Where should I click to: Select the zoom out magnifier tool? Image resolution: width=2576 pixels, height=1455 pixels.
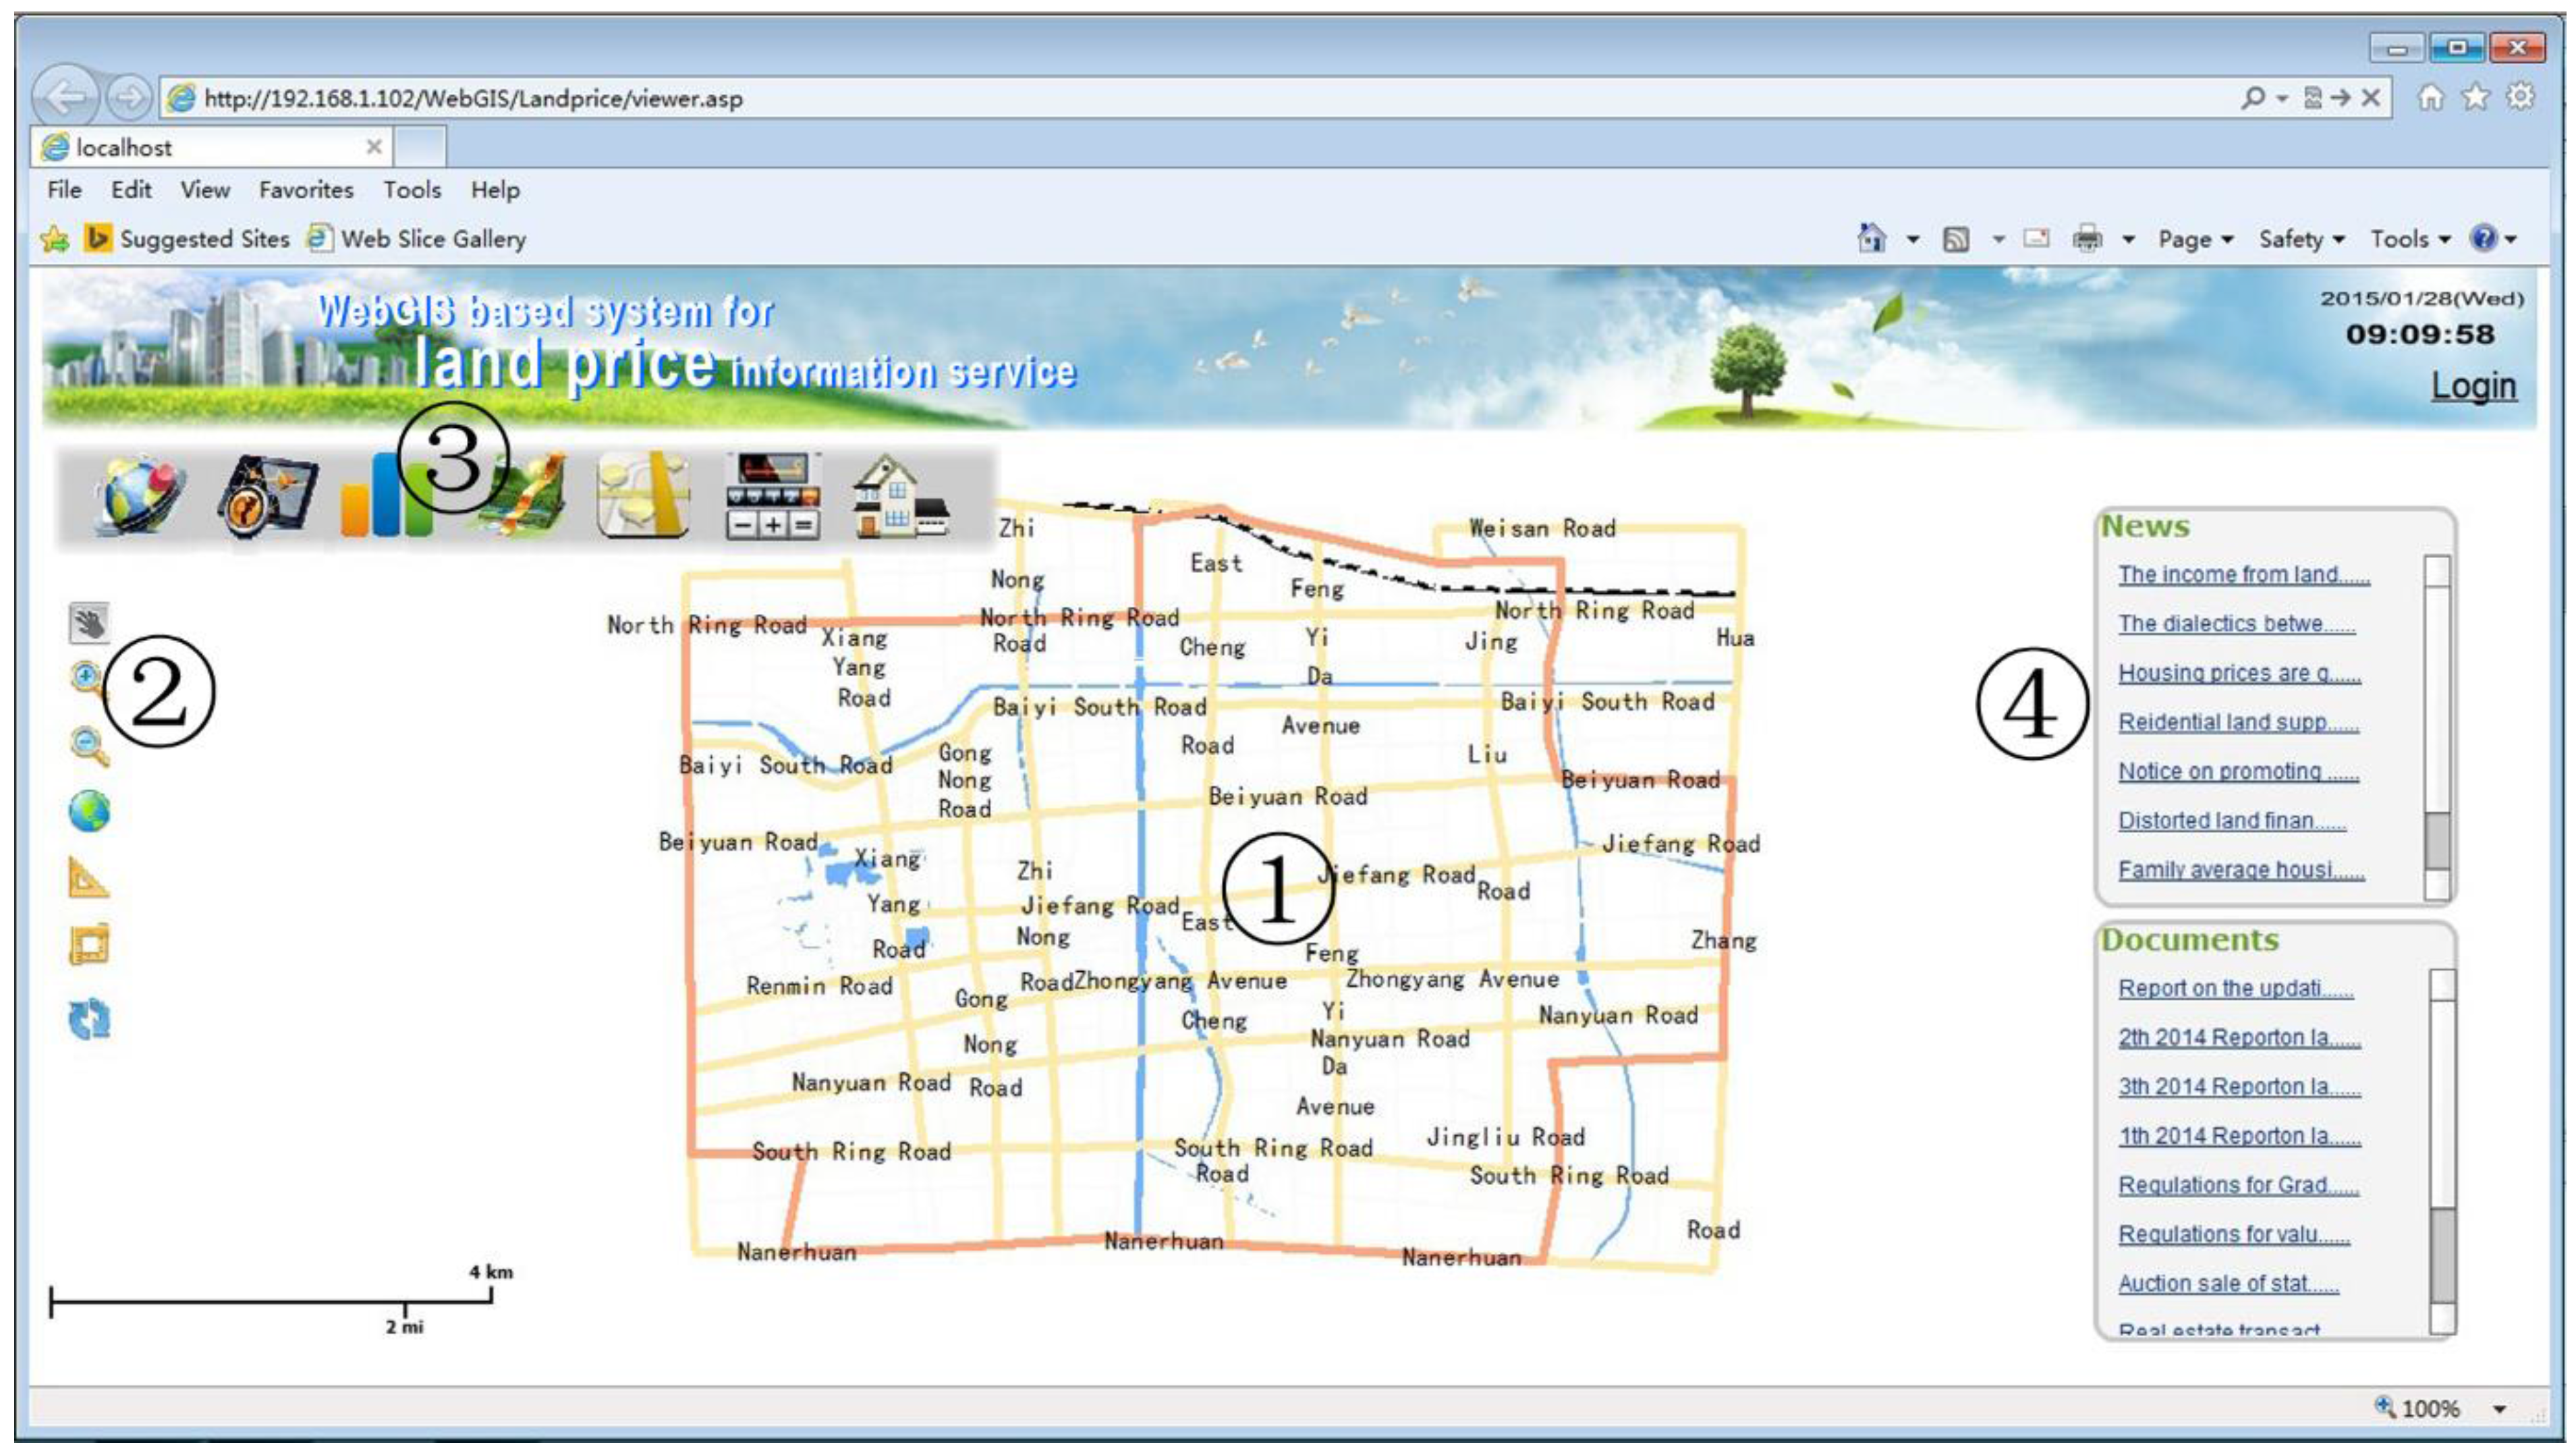[x=89, y=746]
